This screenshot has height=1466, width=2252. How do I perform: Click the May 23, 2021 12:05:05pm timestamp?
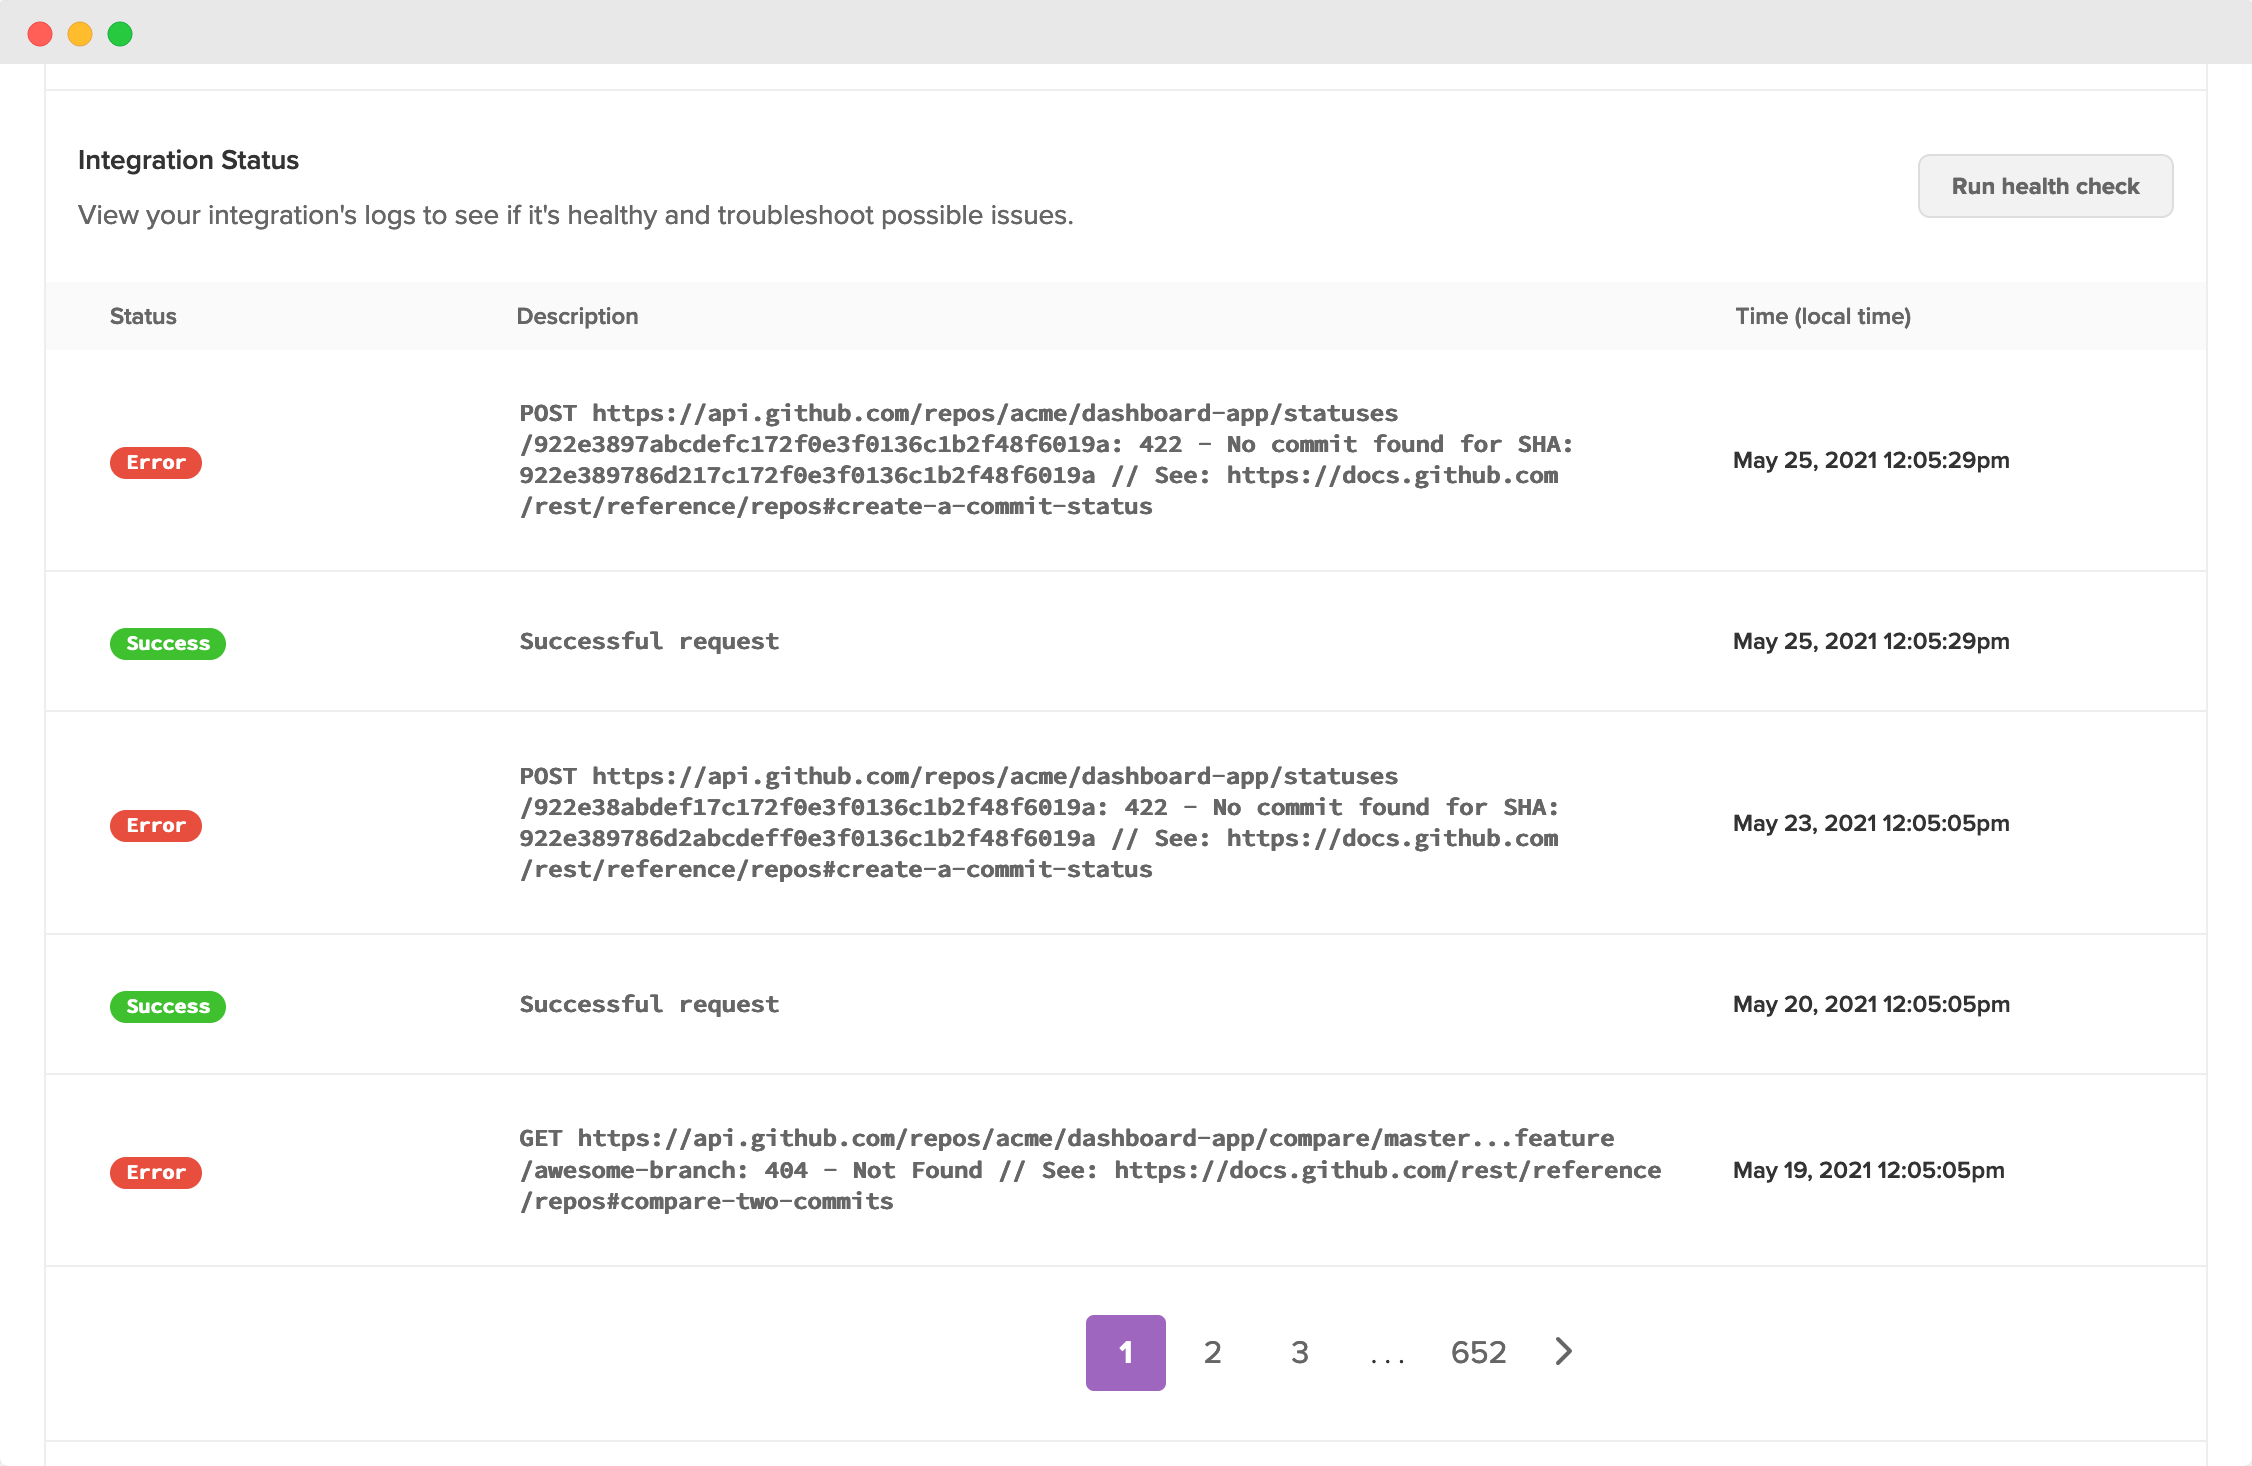pos(1870,823)
